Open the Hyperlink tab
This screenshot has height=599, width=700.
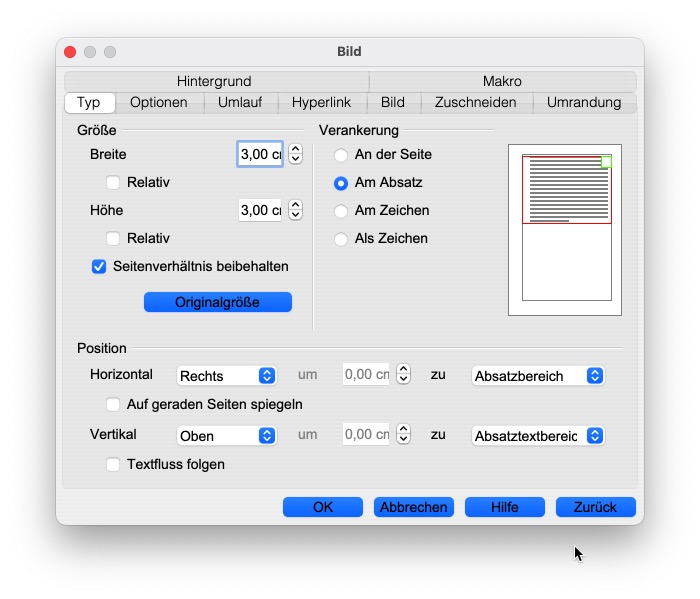point(321,103)
